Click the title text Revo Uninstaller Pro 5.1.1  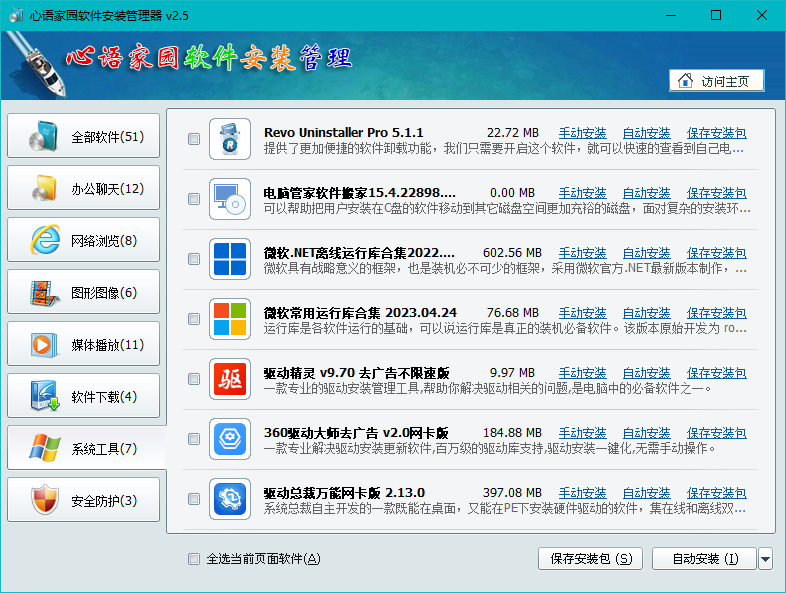point(343,133)
